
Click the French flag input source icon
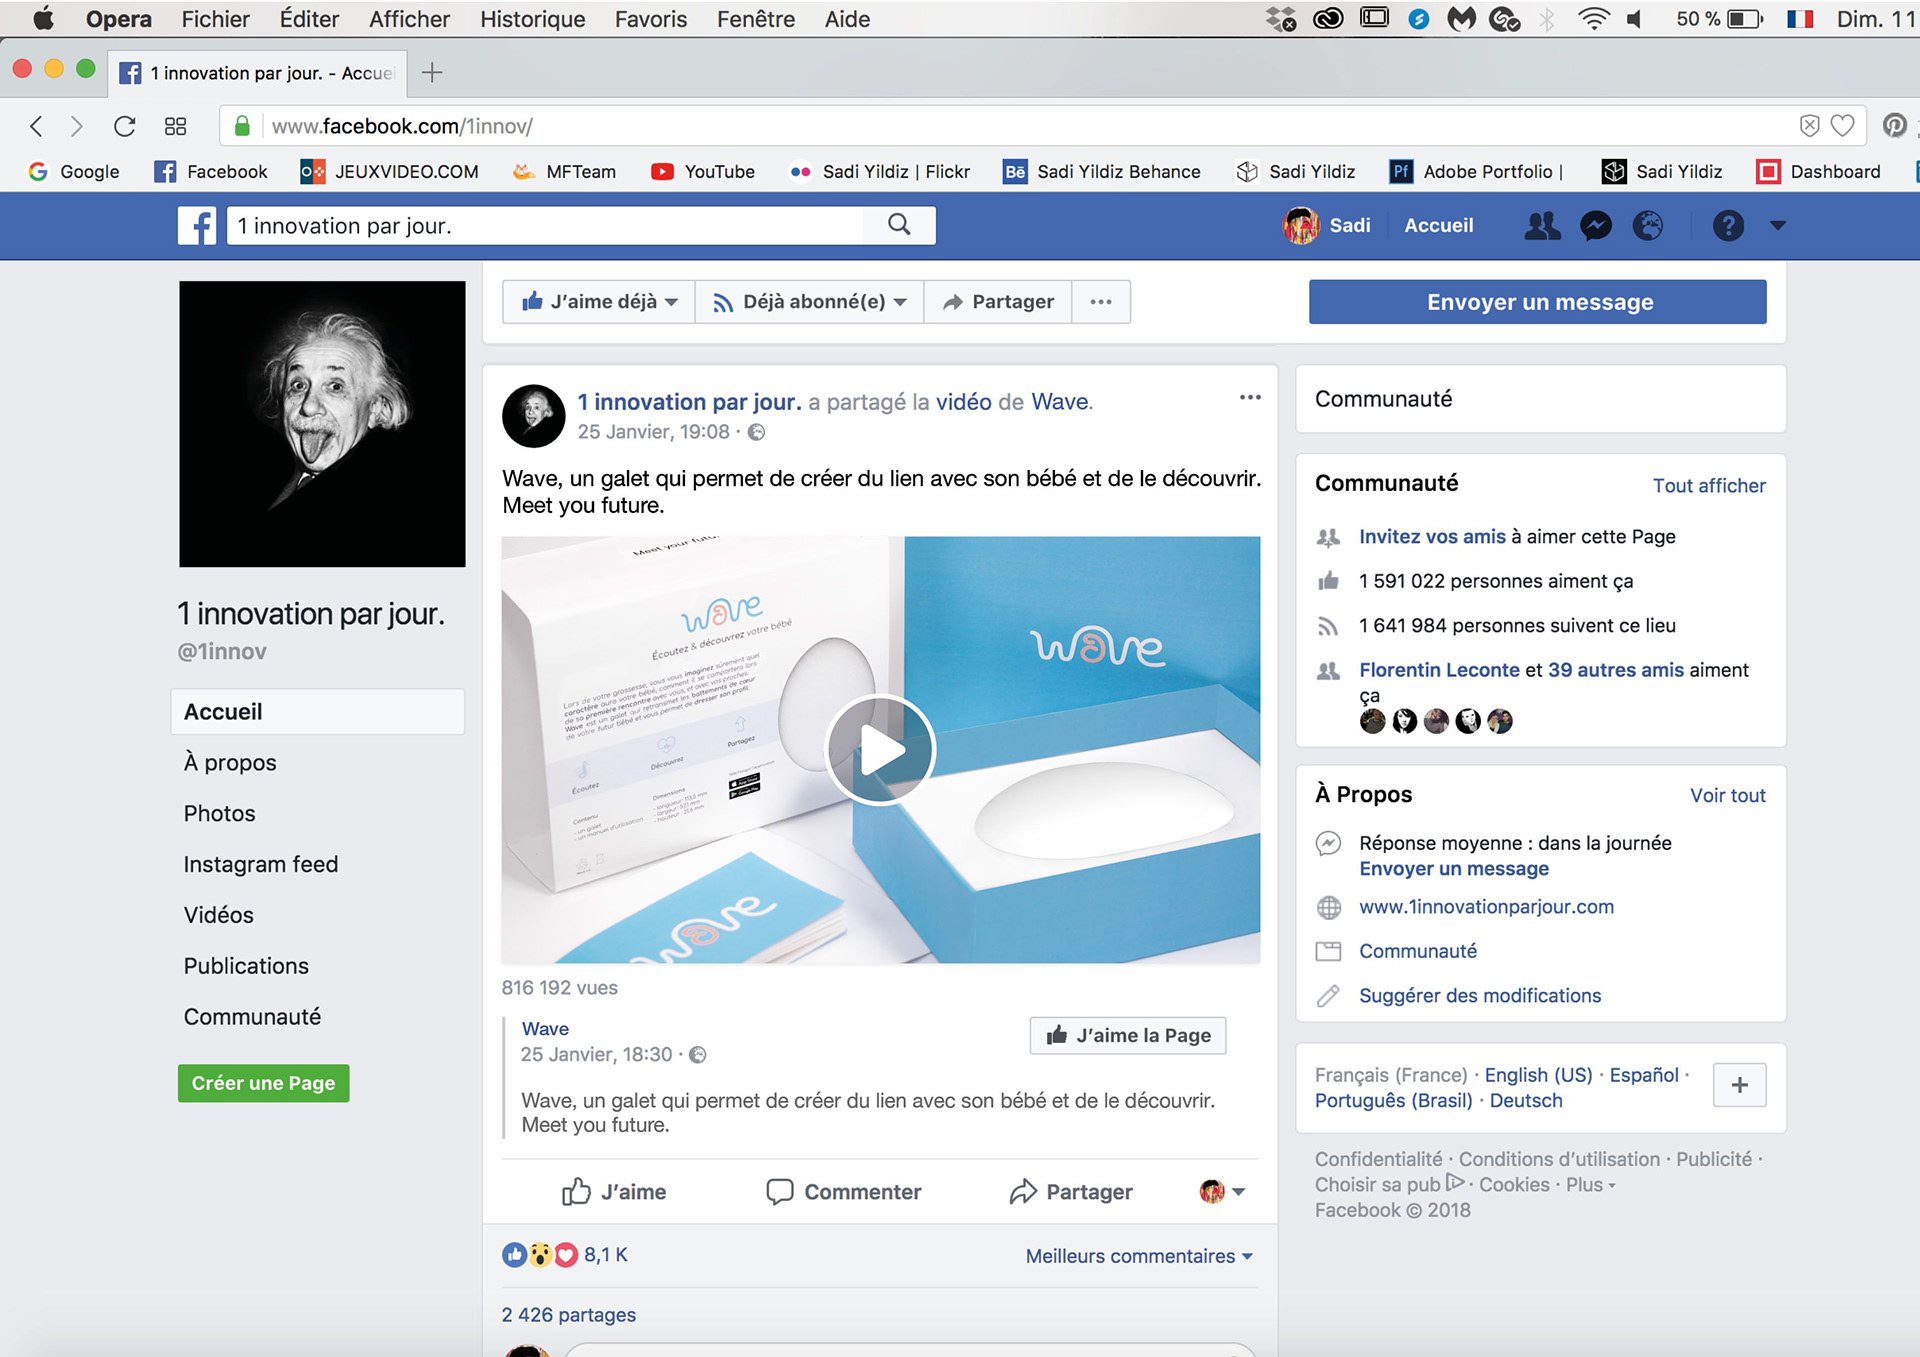click(x=1800, y=19)
